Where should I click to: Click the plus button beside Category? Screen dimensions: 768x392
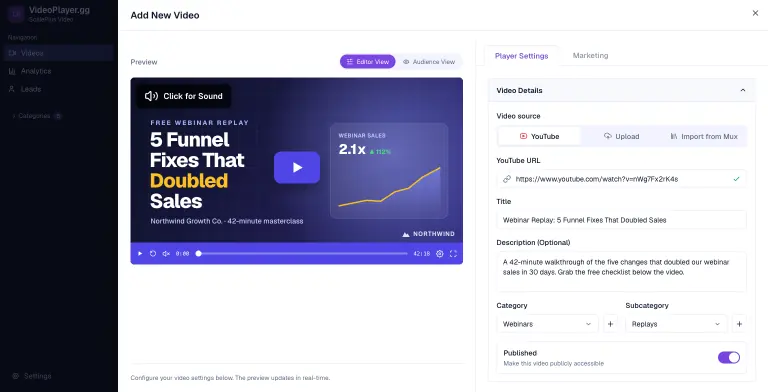610,324
